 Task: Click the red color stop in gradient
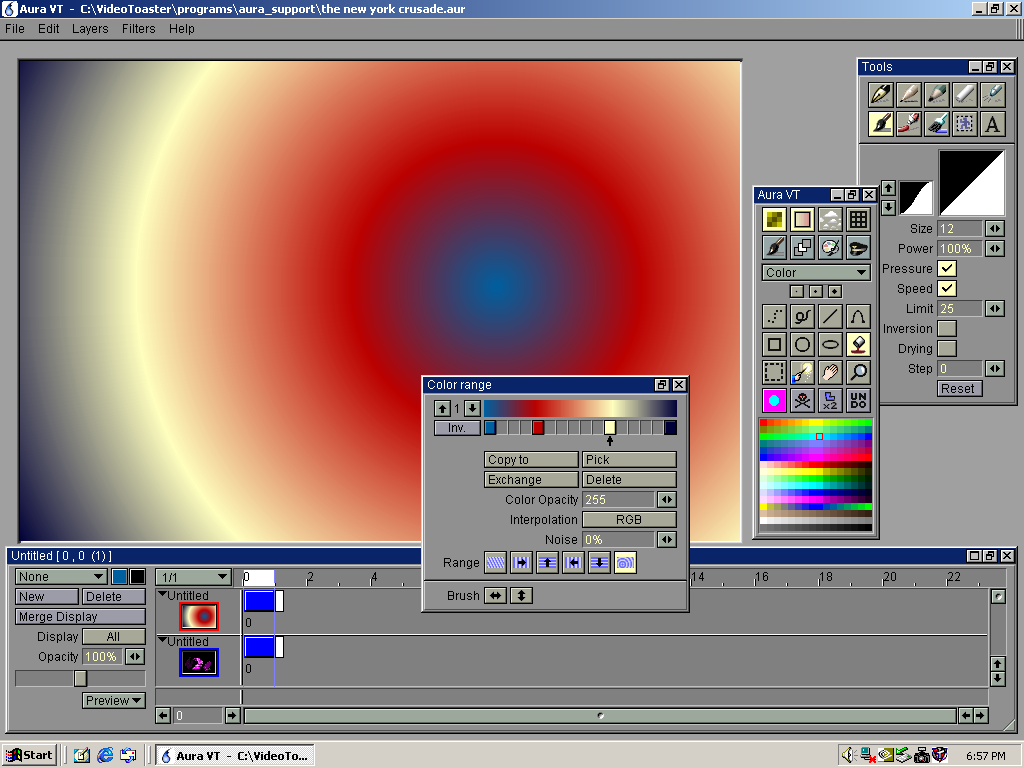(x=538, y=428)
